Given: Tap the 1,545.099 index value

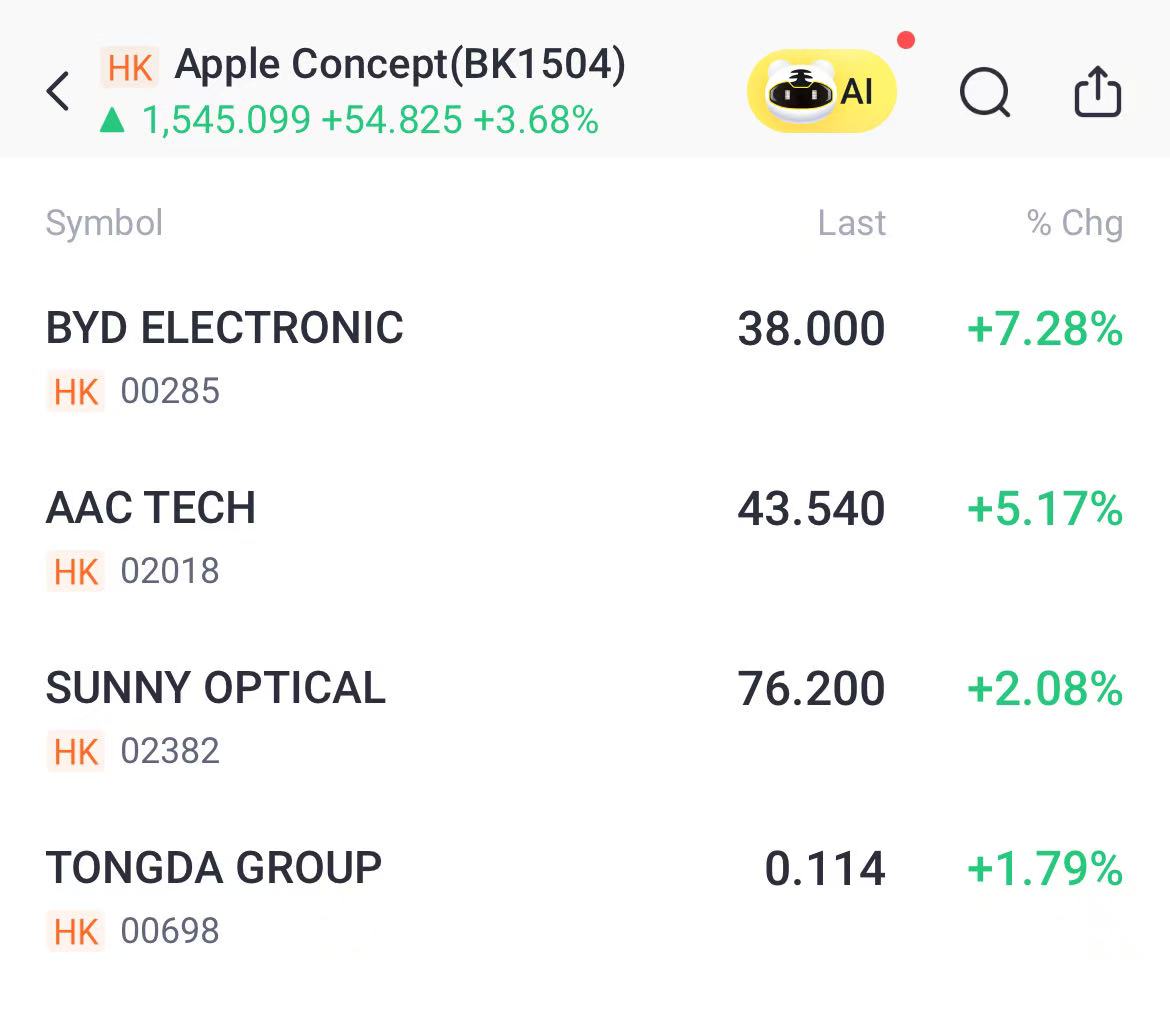Looking at the screenshot, I should (x=227, y=121).
